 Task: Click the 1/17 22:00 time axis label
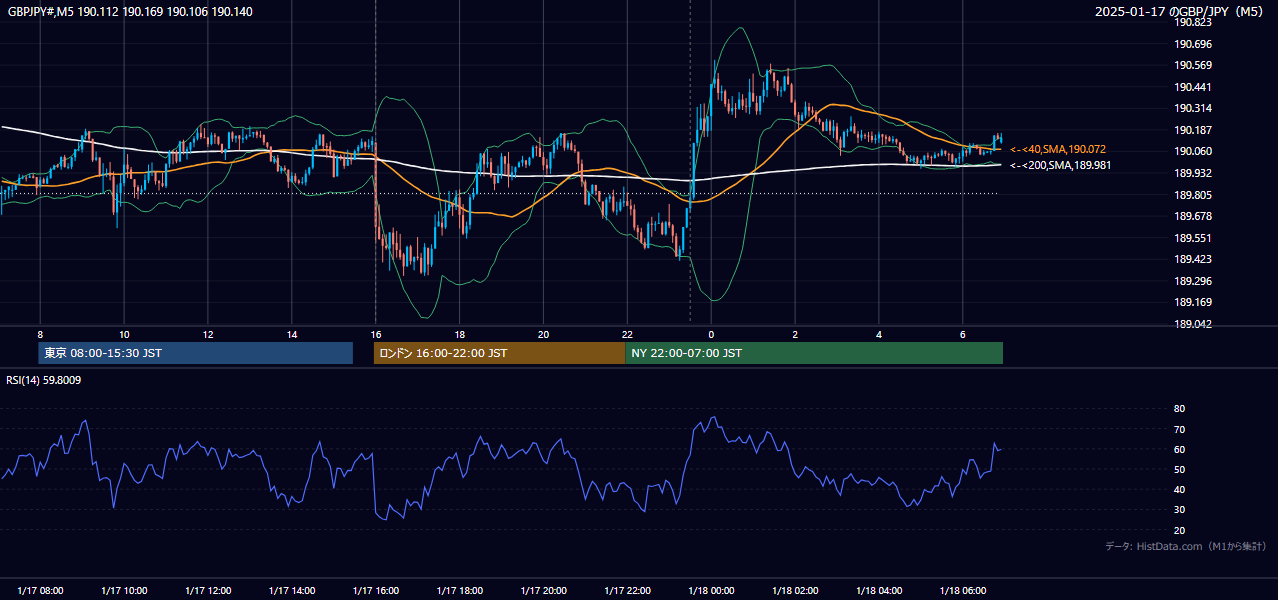pos(627,591)
